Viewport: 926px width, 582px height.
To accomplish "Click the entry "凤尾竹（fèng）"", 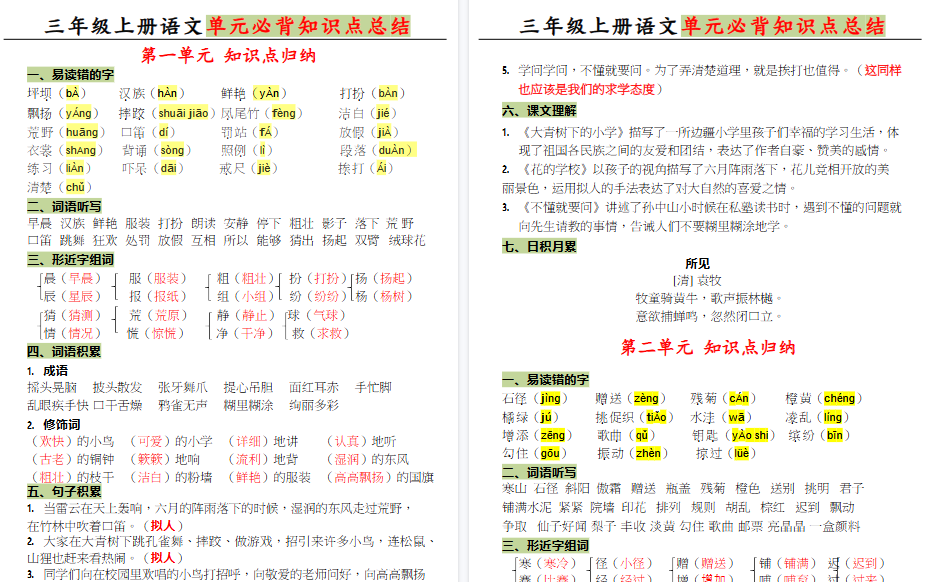I will coord(262,113).
